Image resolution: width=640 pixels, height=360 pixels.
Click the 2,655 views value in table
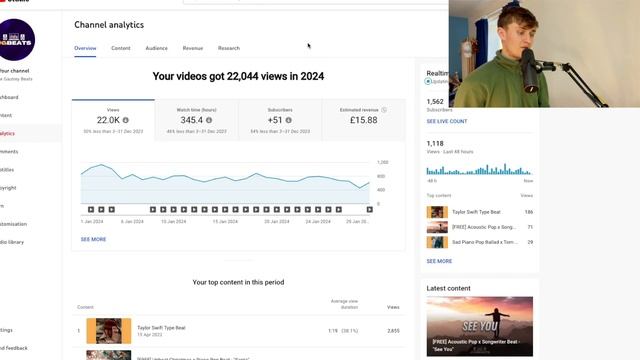click(393, 331)
